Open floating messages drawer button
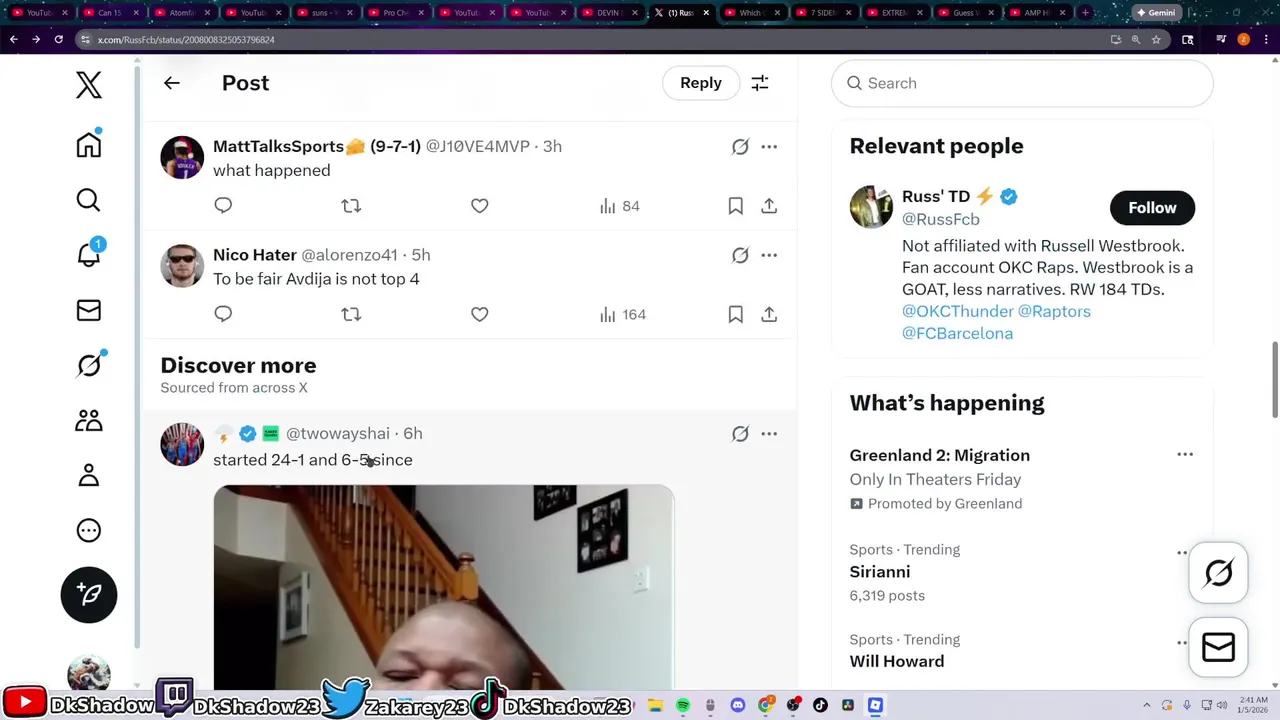This screenshot has width=1280, height=720. click(x=1218, y=648)
